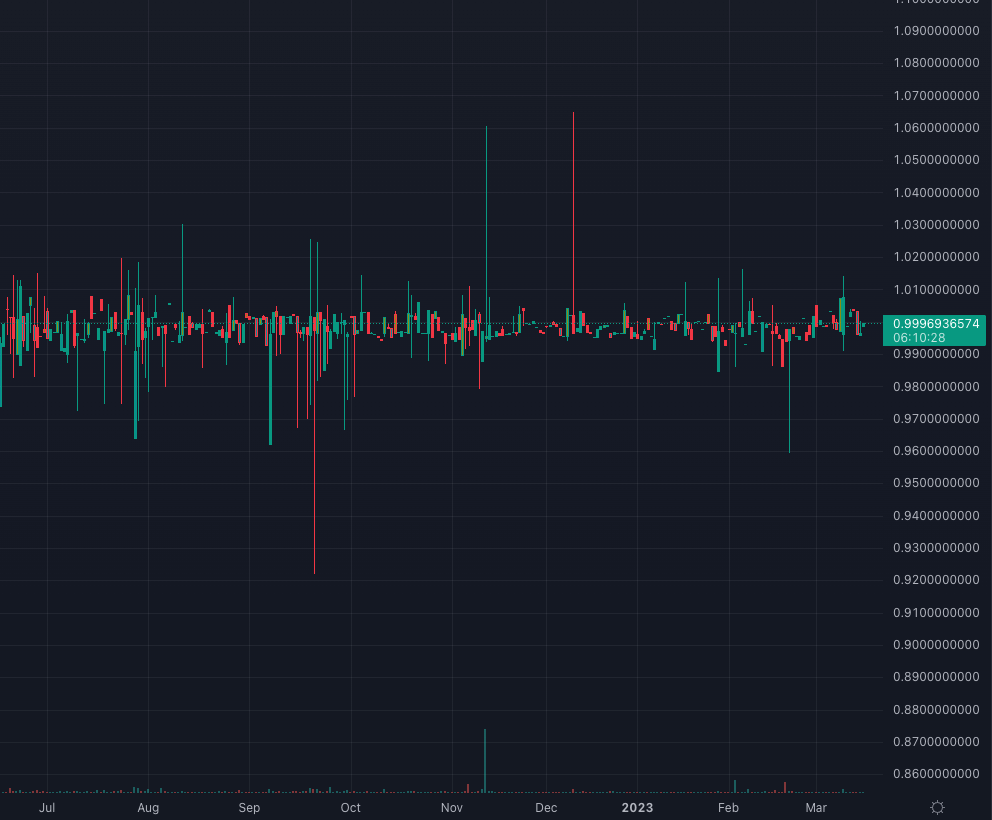Click the 2023 label on time axis

(x=637, y=807)
